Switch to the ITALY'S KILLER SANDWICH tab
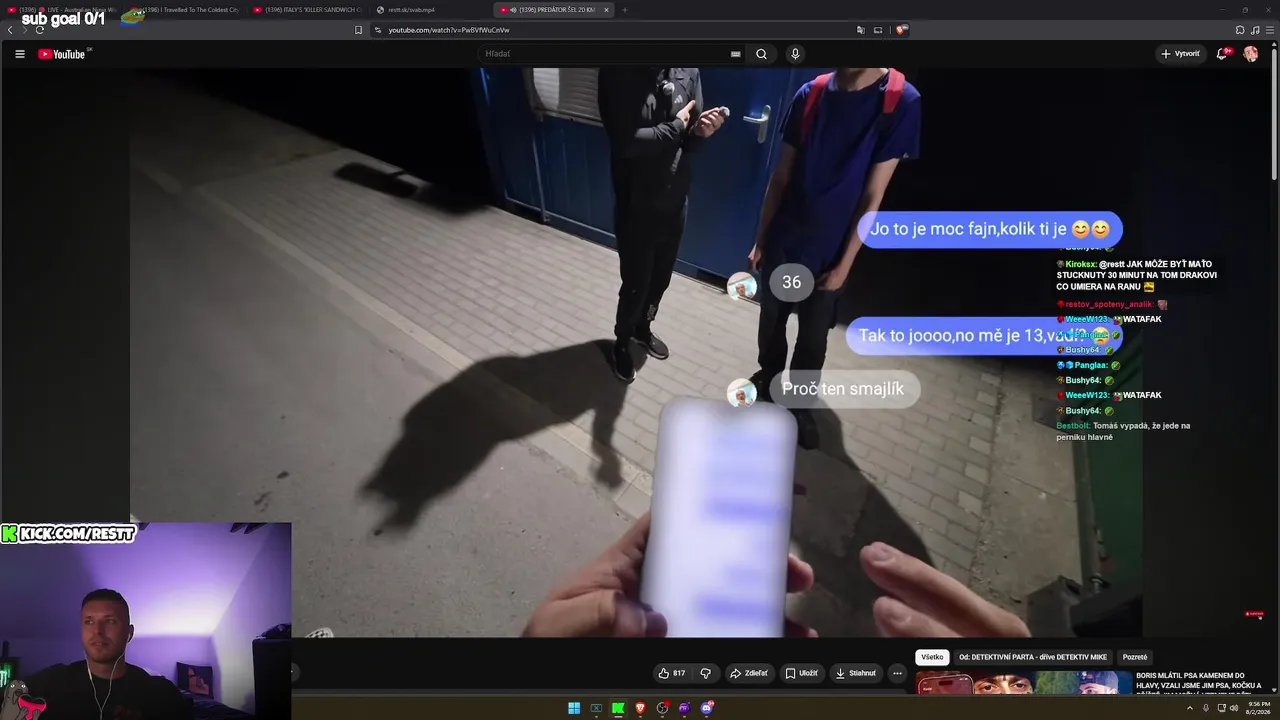The height and width of the screenshot is (720, 1280). coord(308,10)
